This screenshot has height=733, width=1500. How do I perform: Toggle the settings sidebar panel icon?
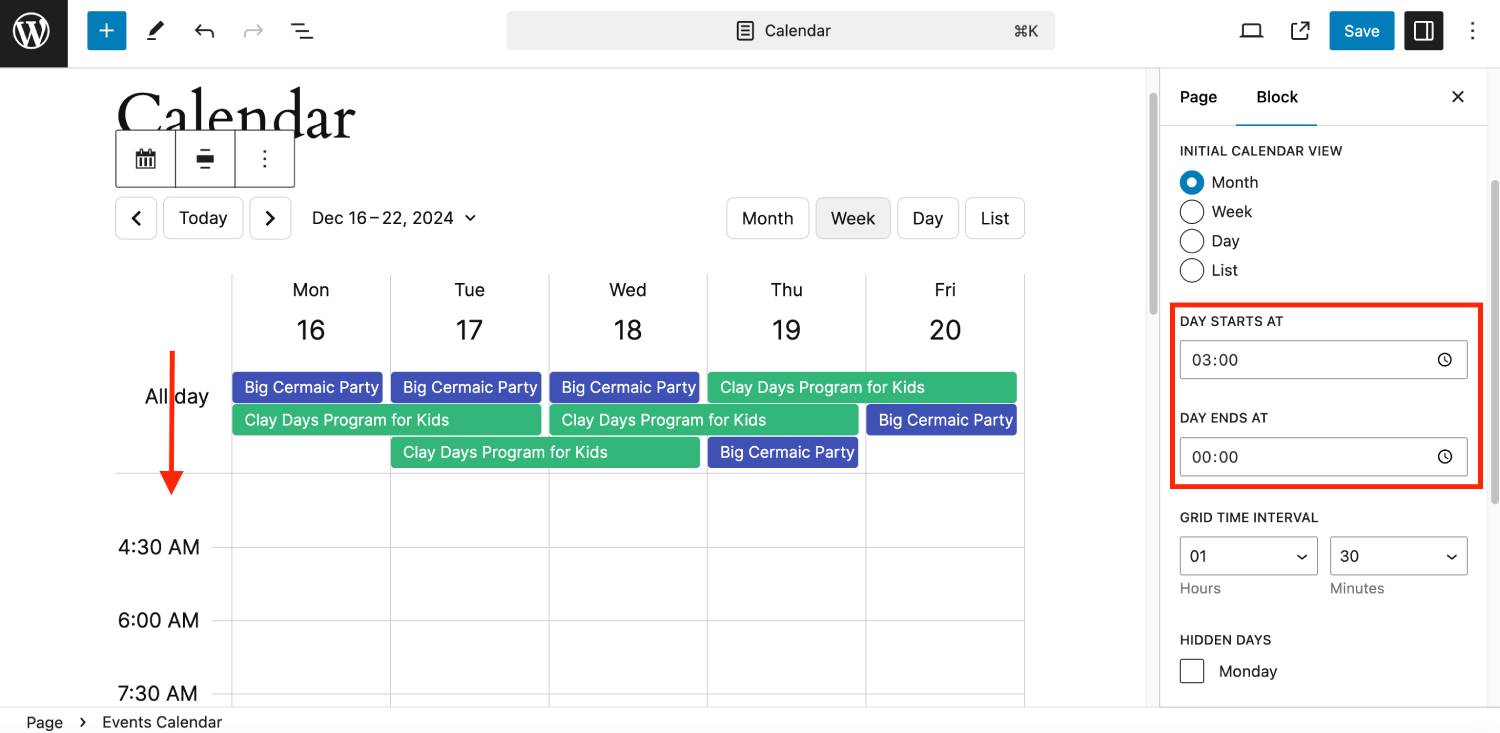pyautogui.click(x=1424, y=31)
